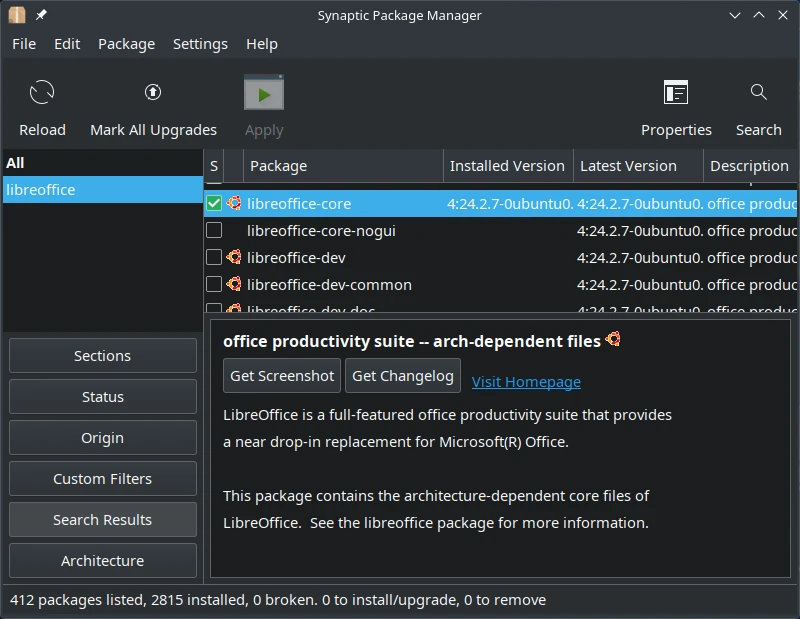The image size is (800, 619).
Task: Click the Reload toolbar icon
Action: coord(42,94)
